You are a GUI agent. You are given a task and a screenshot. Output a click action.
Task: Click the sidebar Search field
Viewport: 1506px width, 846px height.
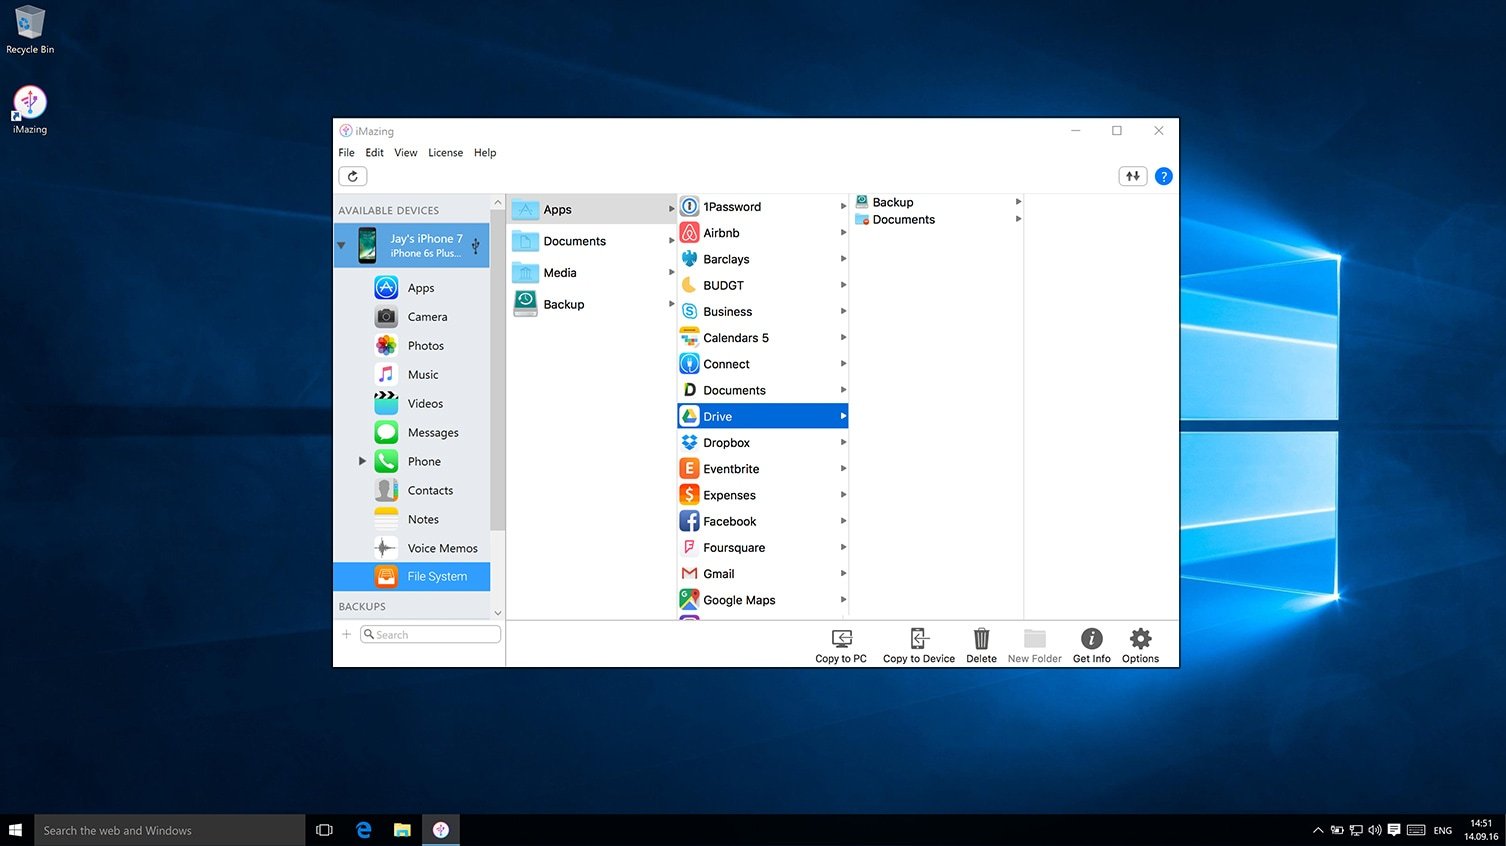430,635
